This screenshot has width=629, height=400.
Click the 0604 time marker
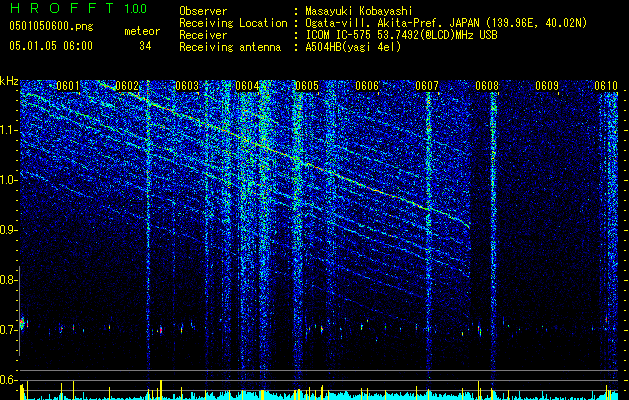[247, 86]
